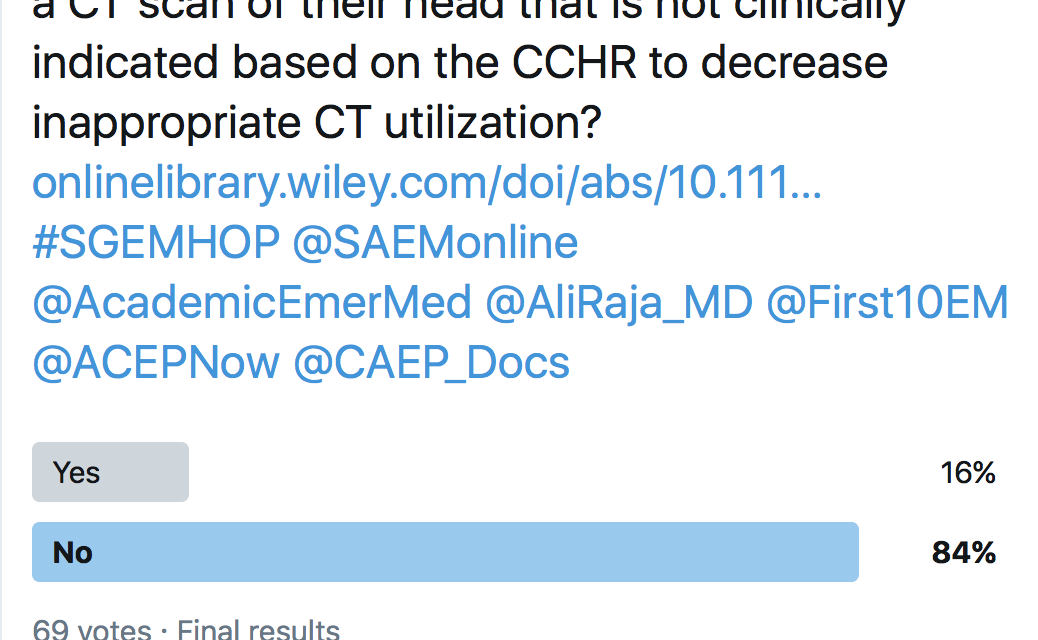Open the #SGEMHOP hashtag
This screenshot has width=1038, height=640.
[x=156, y=242]
